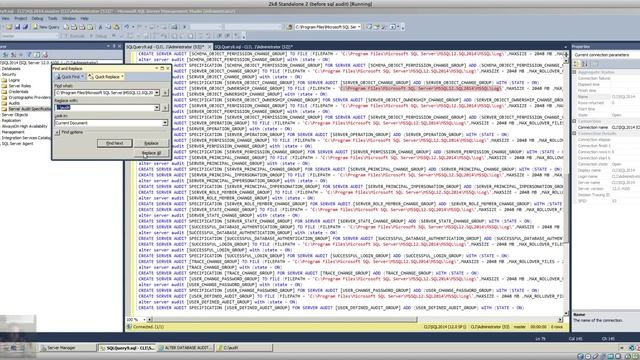Open the C:\audit folder taskbar button
This screenshot has height=360, width=640.
pos(244,348)
